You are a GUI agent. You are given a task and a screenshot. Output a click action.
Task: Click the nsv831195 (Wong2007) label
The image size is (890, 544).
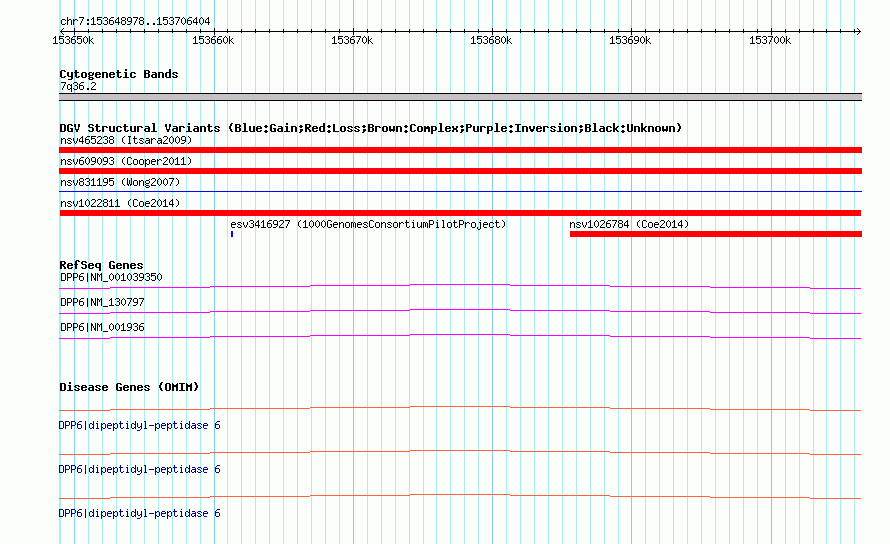[120, 182]
